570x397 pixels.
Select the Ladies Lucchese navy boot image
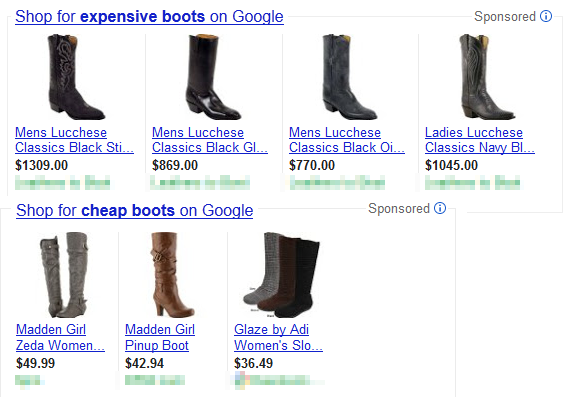click(487, 77)
